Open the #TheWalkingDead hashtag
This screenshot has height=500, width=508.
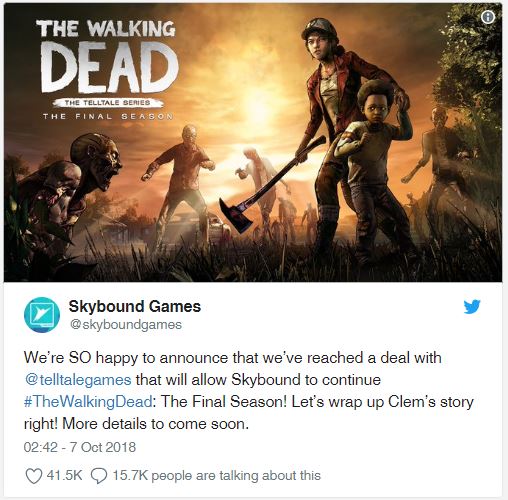coord(88,402)
